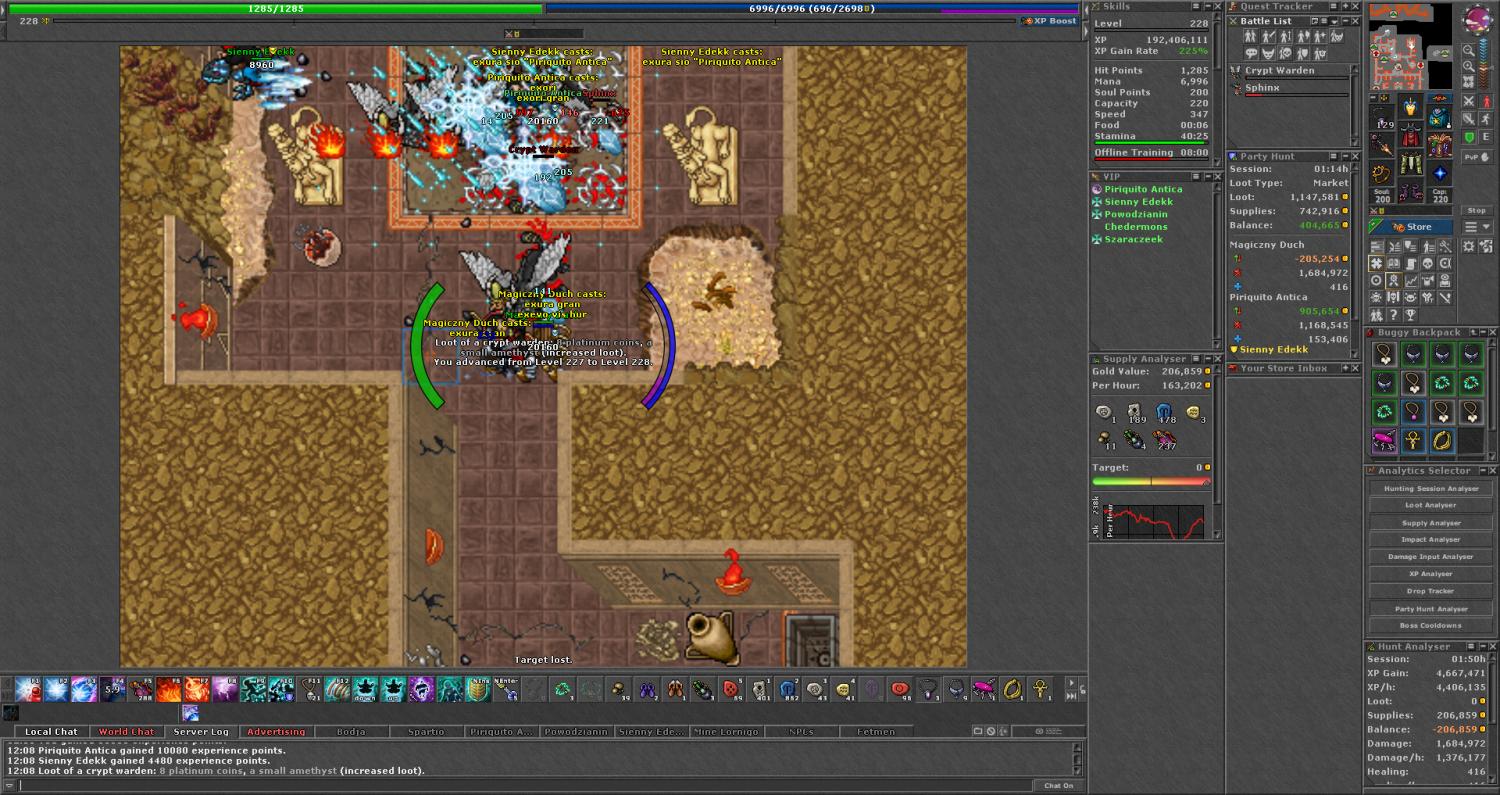The height and width of the screenshot is (795, 1500).
Task: Click the minimap view
Action: click(1410, 46)
